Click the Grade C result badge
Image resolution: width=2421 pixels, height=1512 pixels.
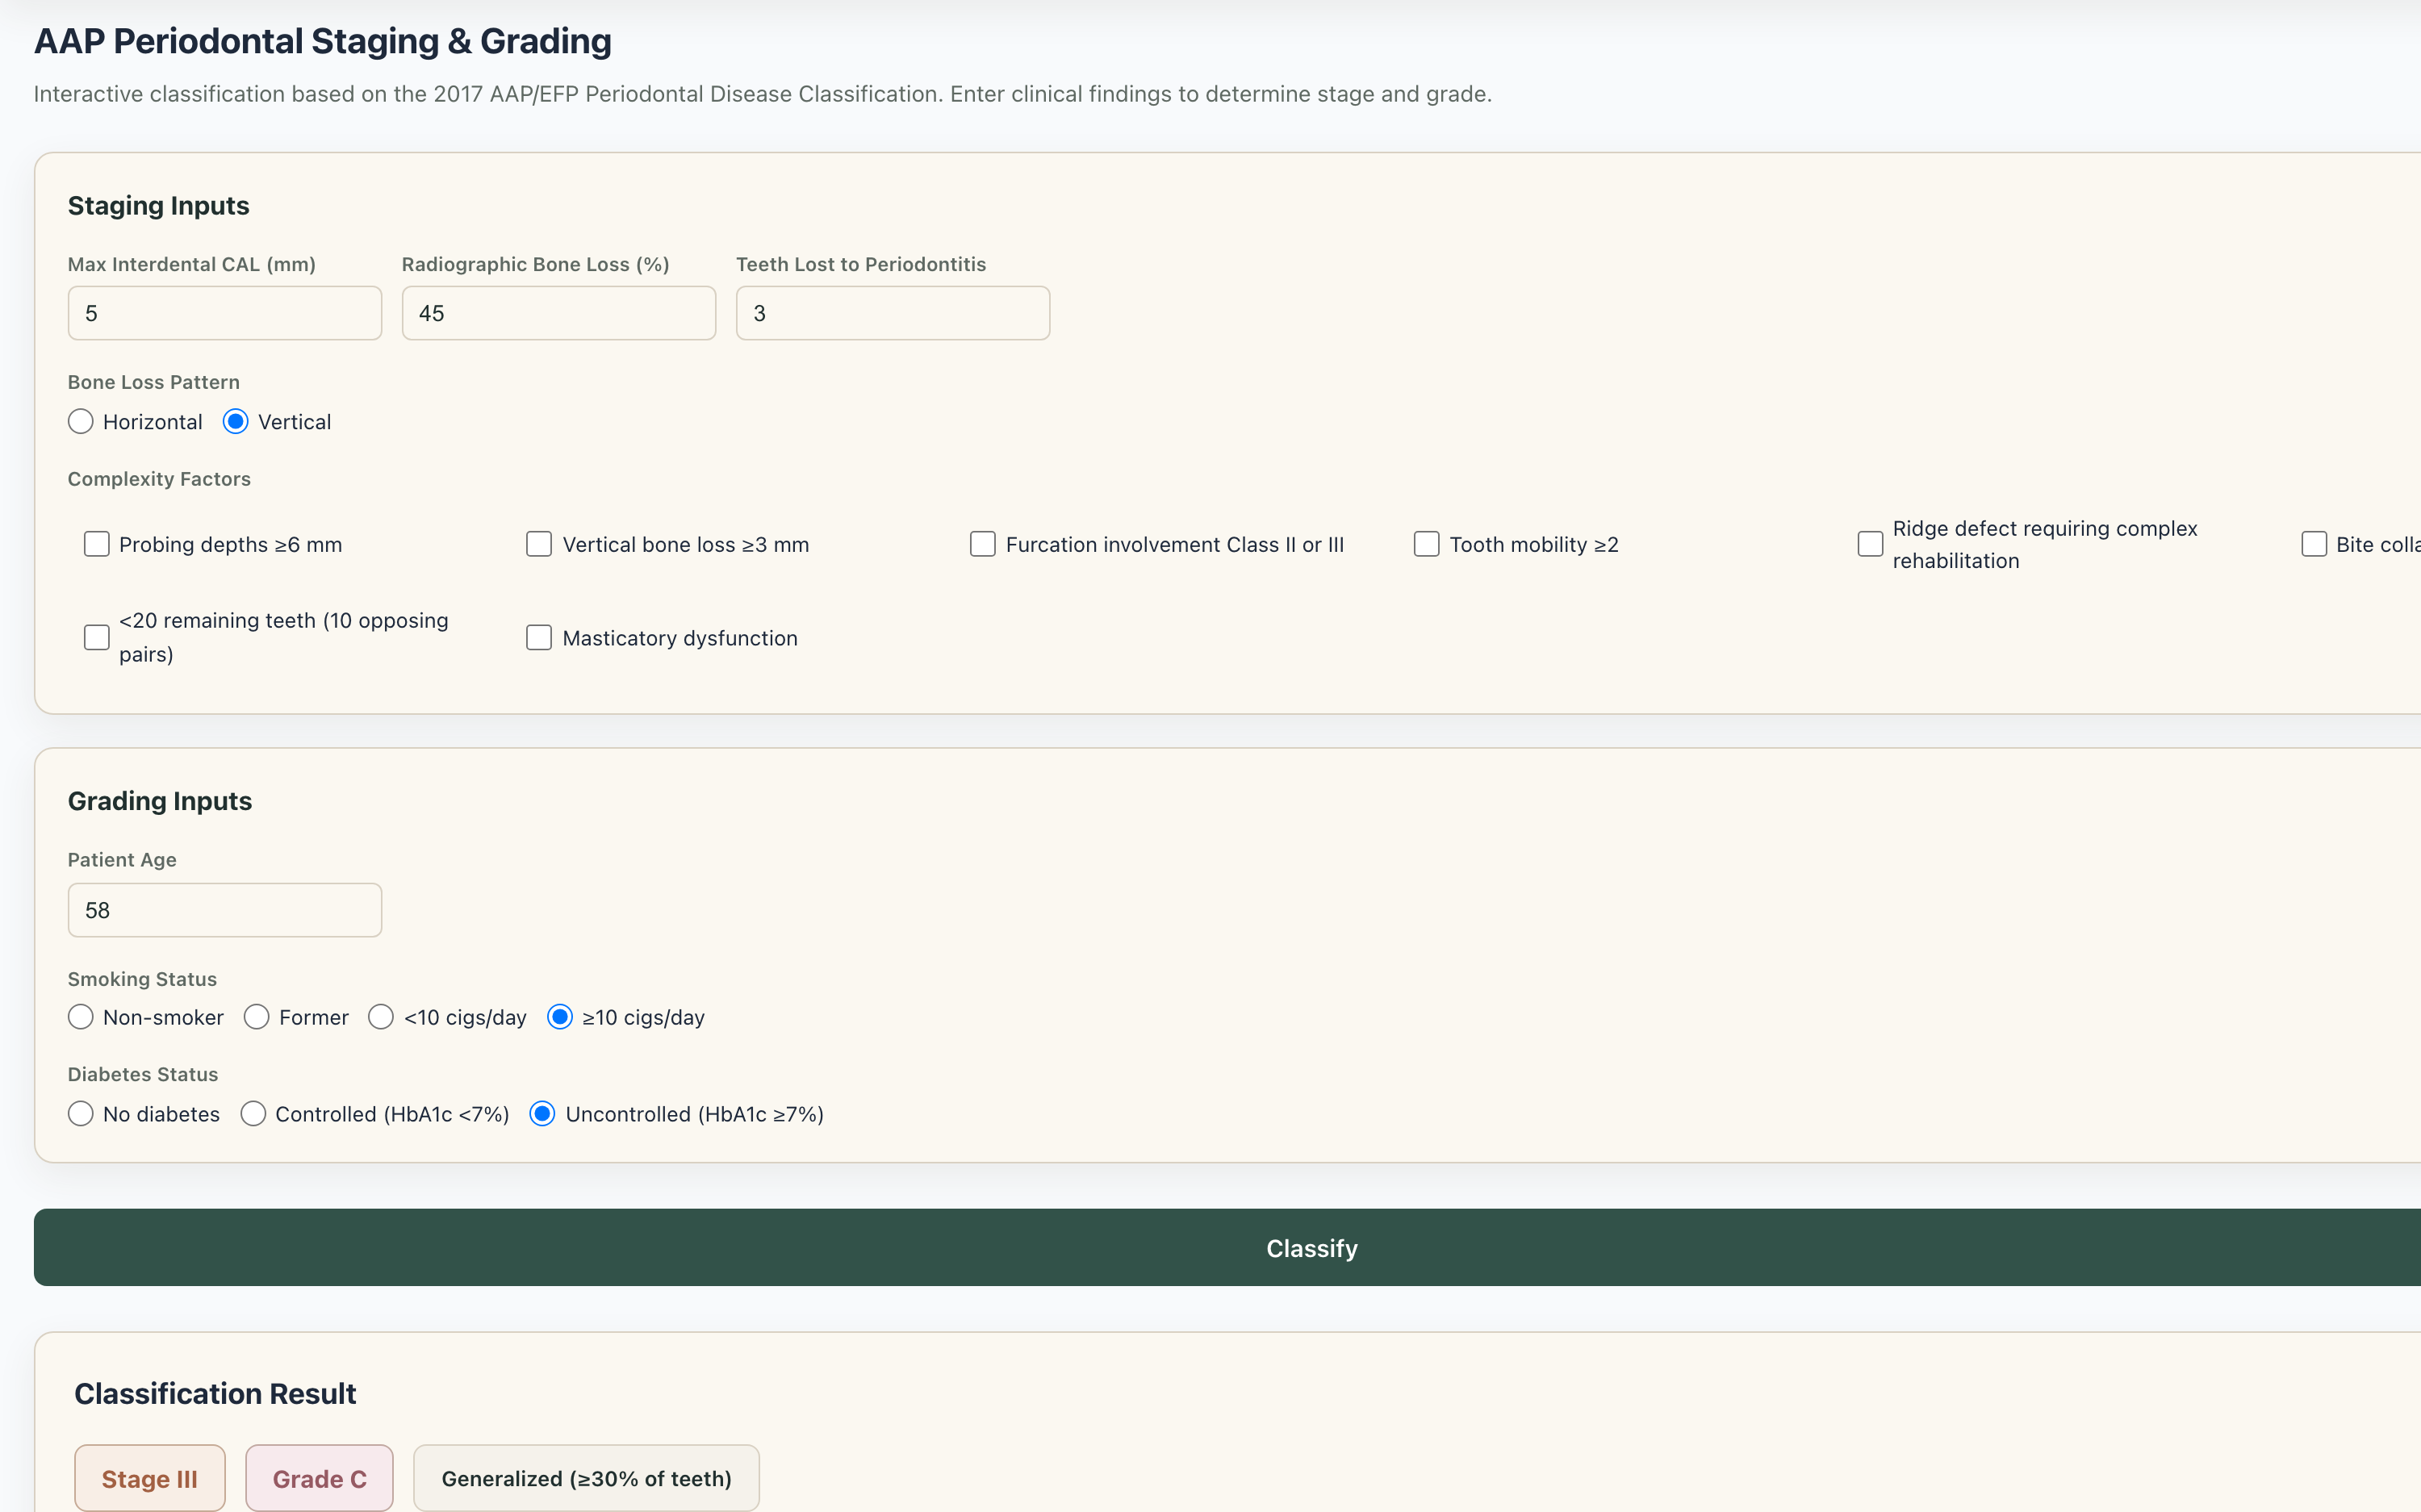coord(319,1478)
